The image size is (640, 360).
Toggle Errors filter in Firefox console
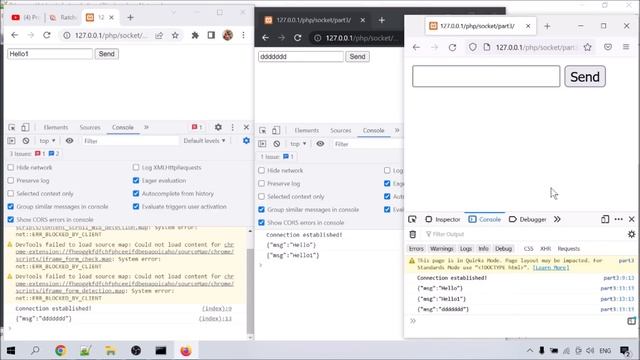coord(416,249)
